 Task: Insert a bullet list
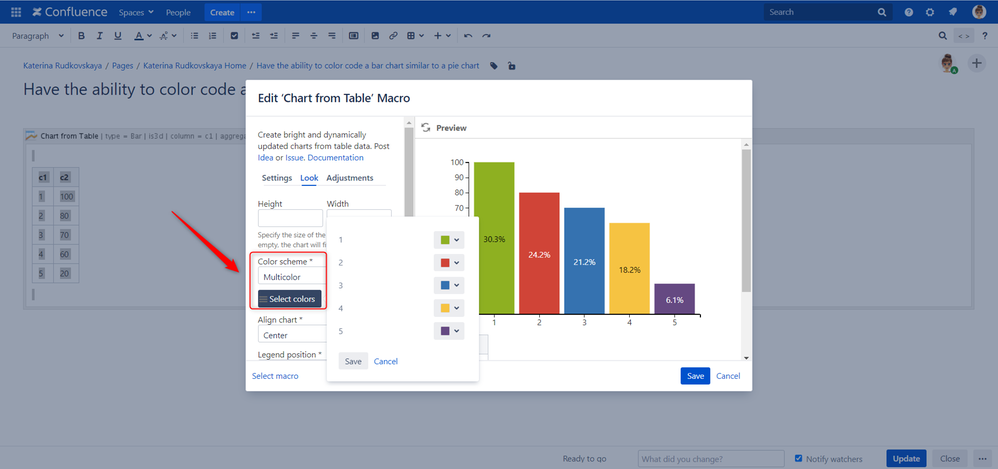tap(195, 36)
